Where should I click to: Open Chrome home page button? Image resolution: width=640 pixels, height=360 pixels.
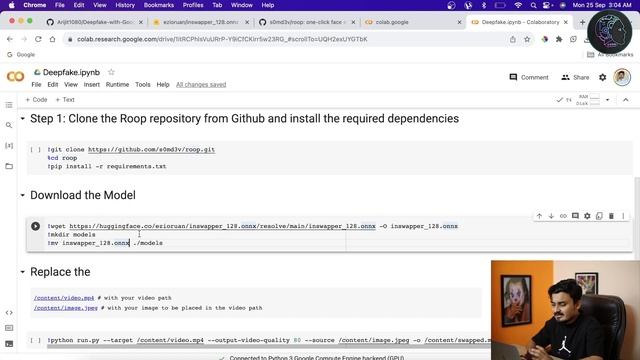point(52,39)
